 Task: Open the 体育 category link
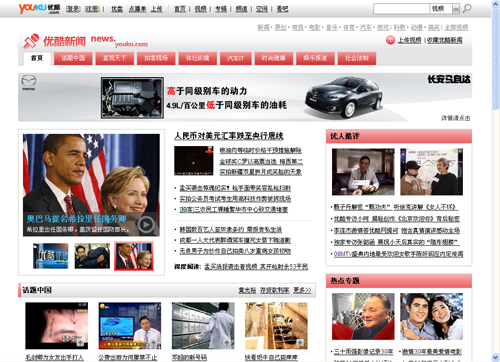[x=349, y=27]
